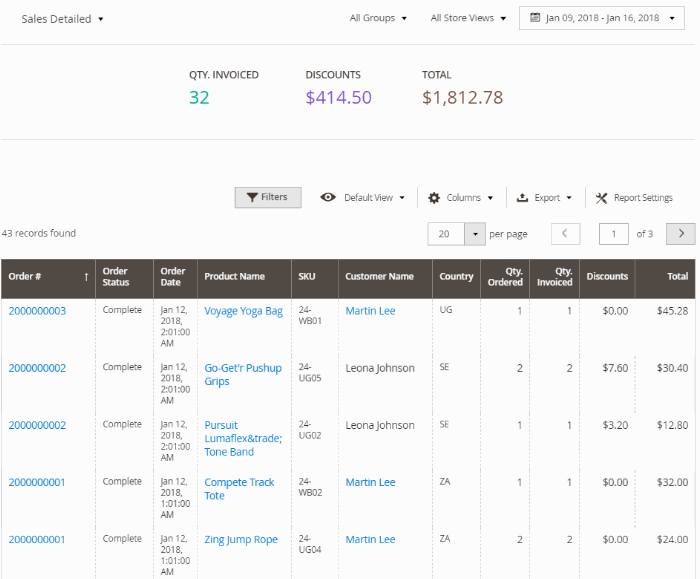This screenshot has width=700, height=579.
Task: Click the calendar icon in date range
Action: click(x=534, y=18)
